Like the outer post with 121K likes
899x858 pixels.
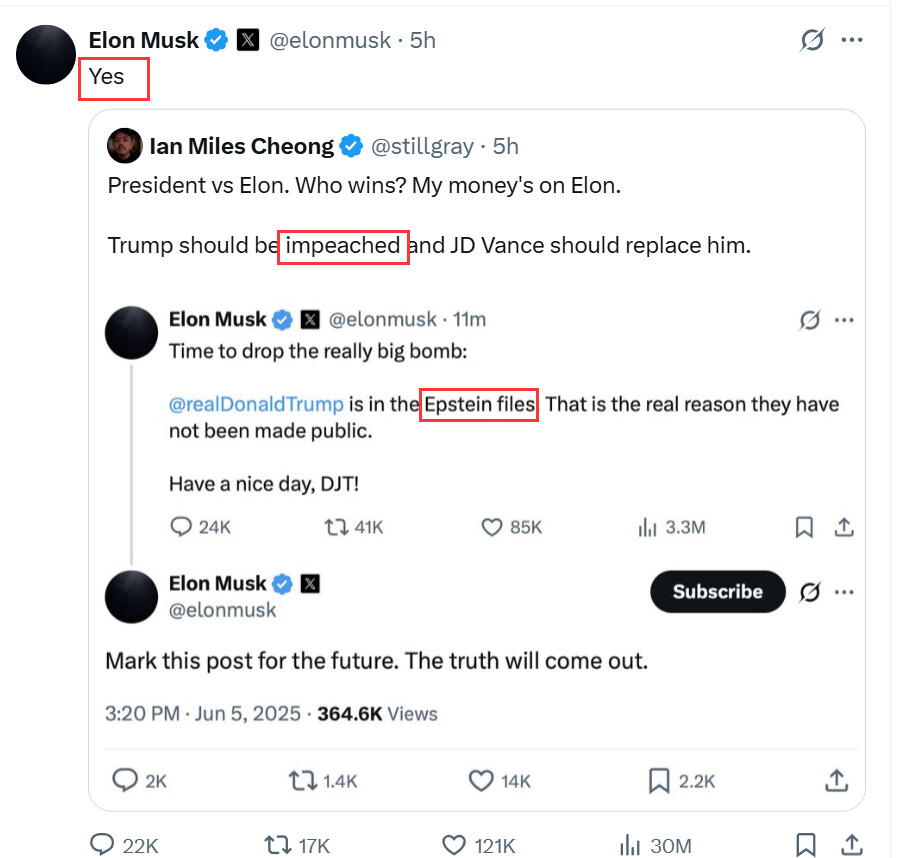point(453,845)
